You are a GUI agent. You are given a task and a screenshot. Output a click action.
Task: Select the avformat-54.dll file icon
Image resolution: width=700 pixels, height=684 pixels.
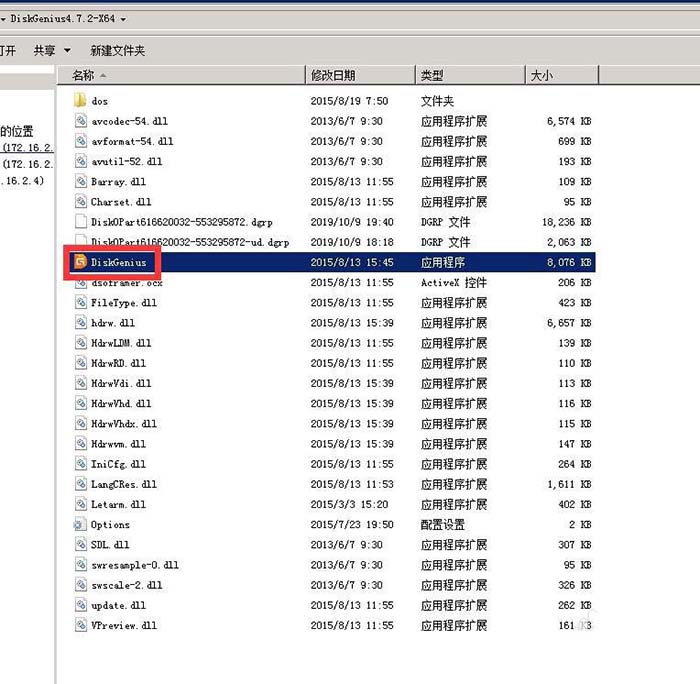click(x=80, y=141)
